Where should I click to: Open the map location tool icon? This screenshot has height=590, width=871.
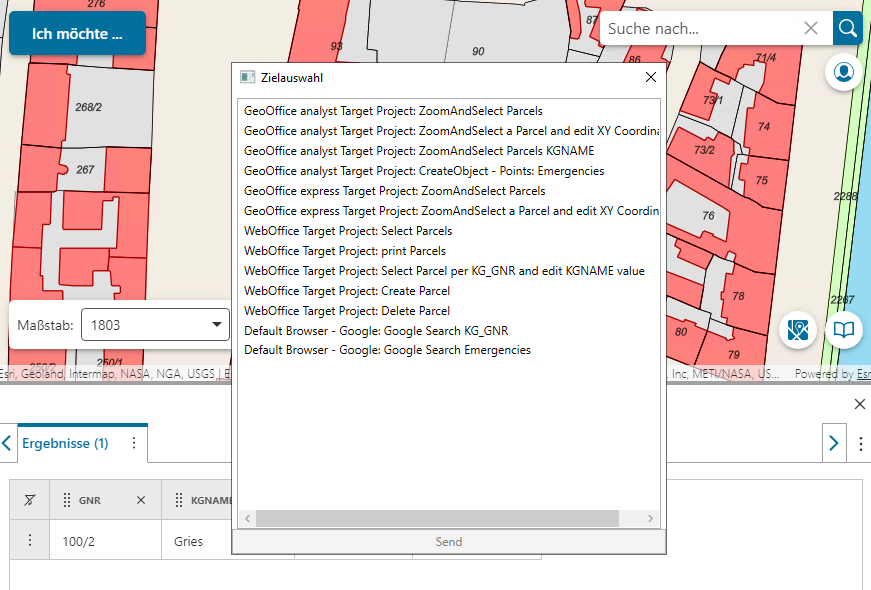798,330
